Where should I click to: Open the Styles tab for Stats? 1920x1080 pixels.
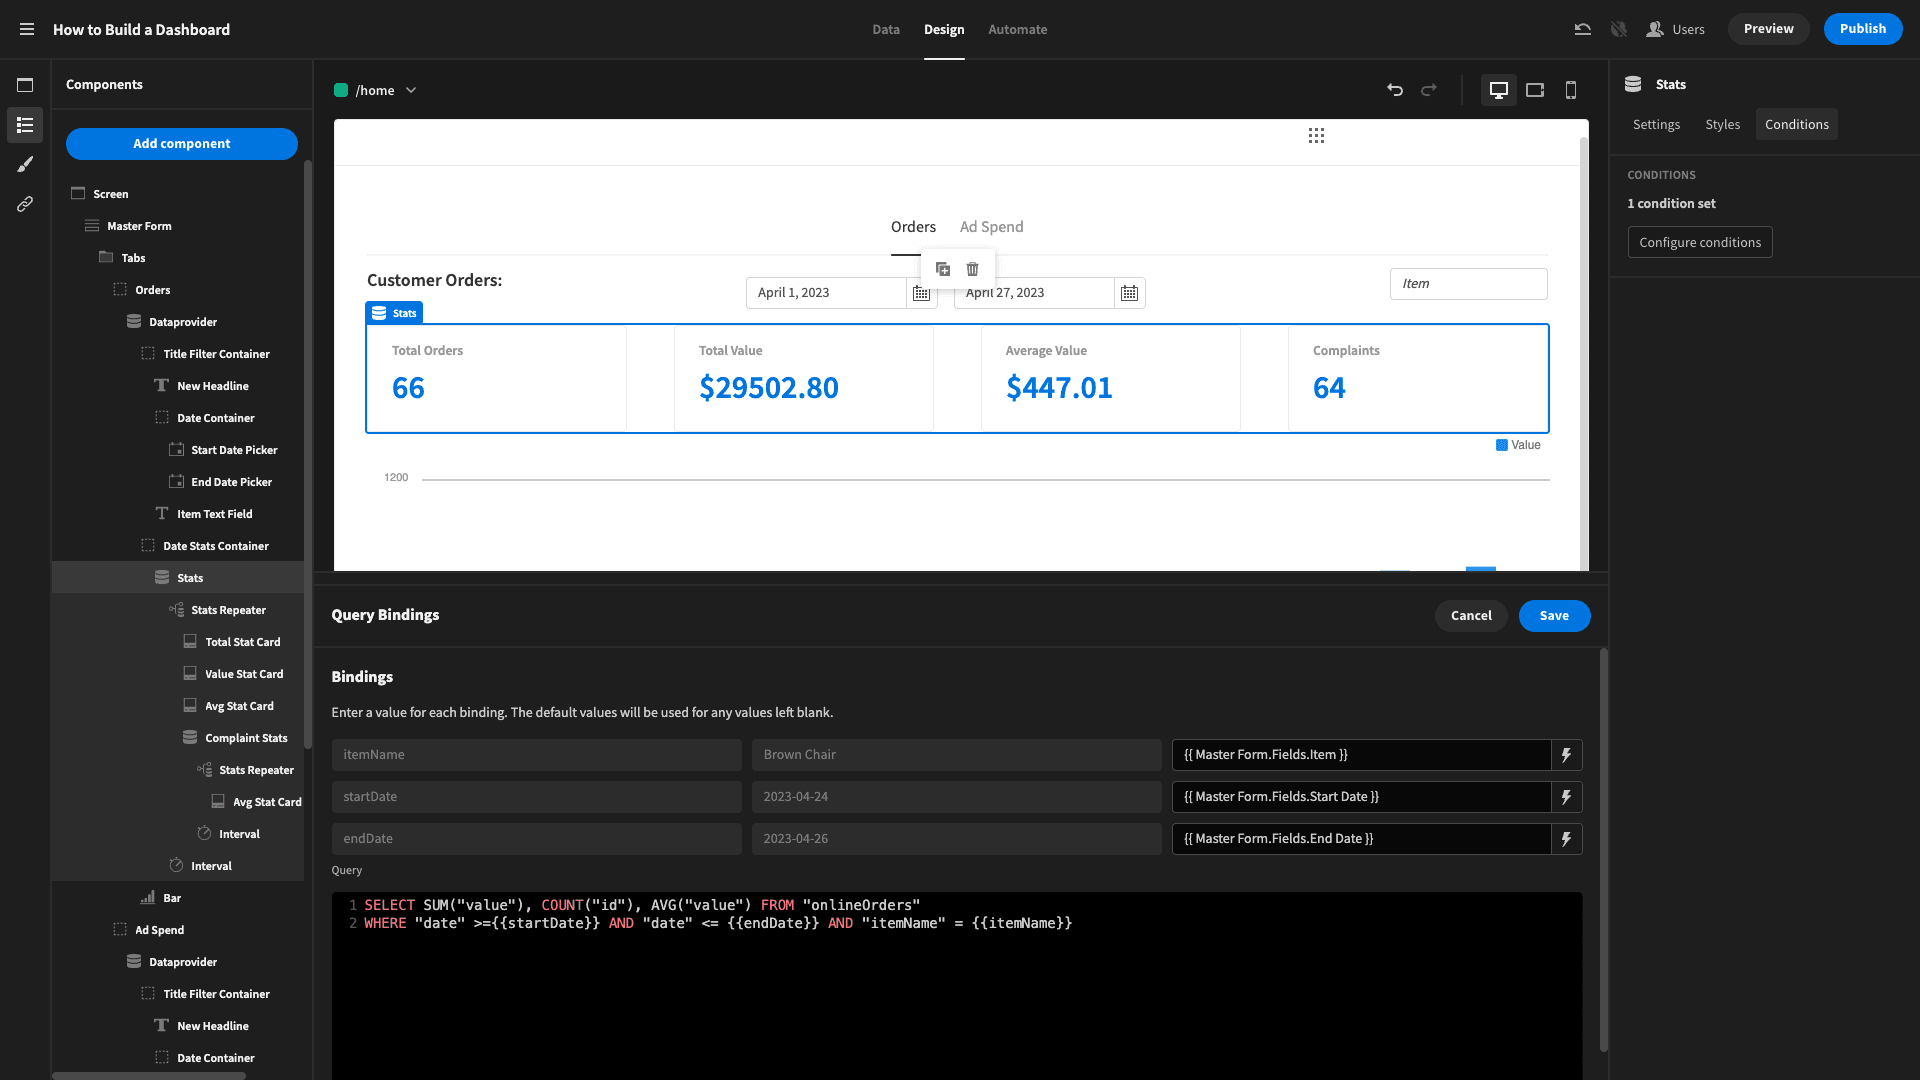pyautogui.click(x=1722, y=124)
